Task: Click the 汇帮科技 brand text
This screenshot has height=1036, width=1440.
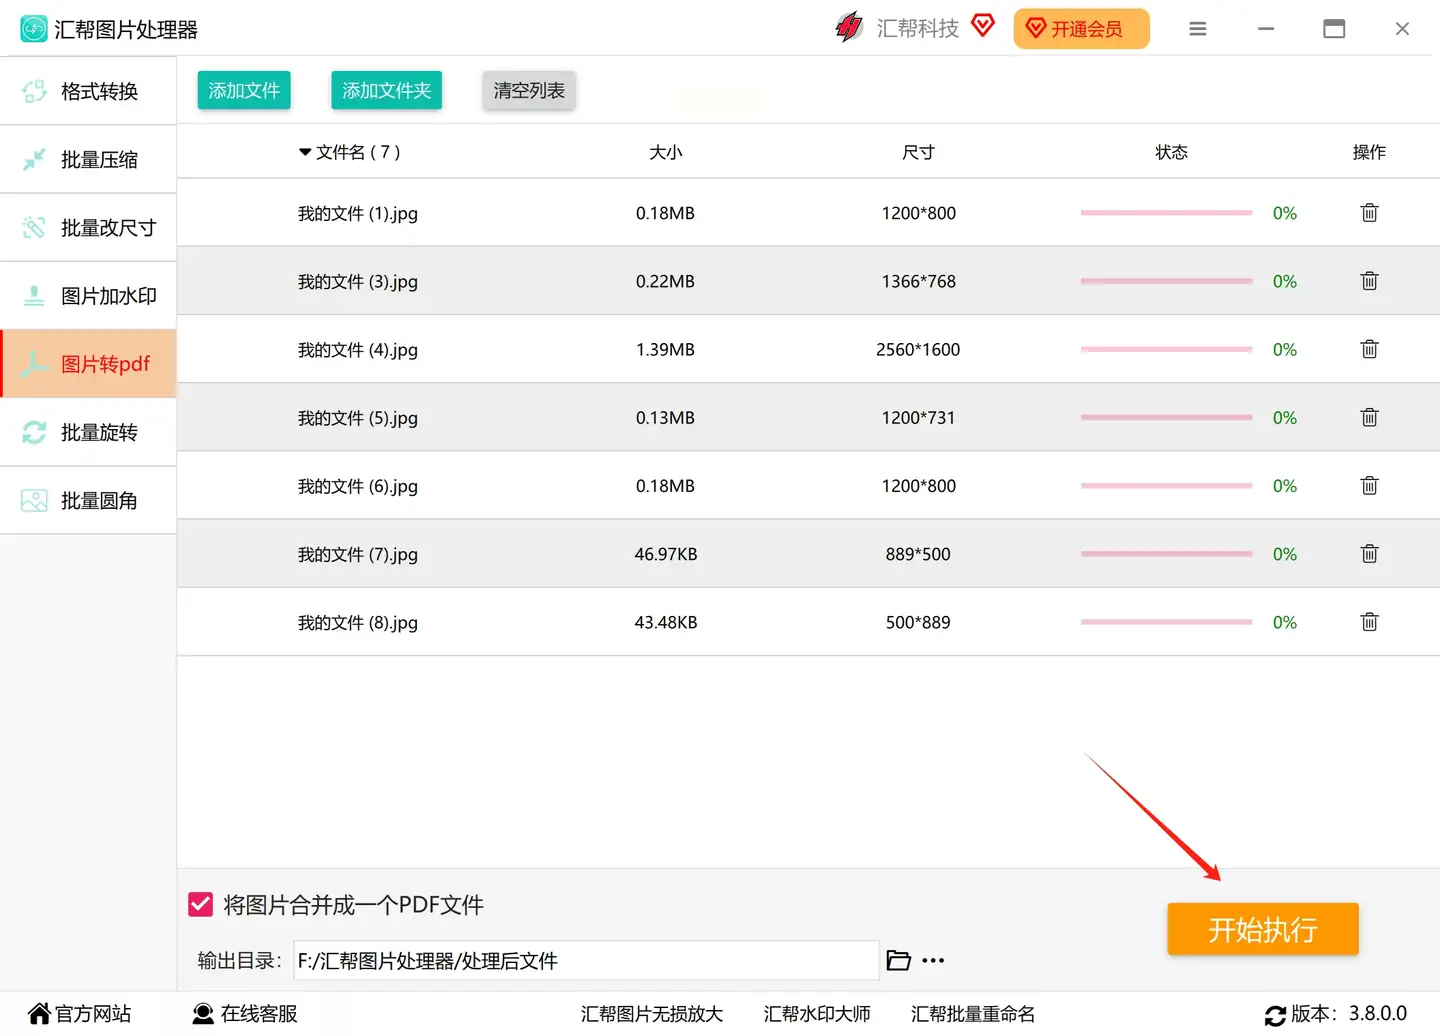Action: [x=918, y=28]
